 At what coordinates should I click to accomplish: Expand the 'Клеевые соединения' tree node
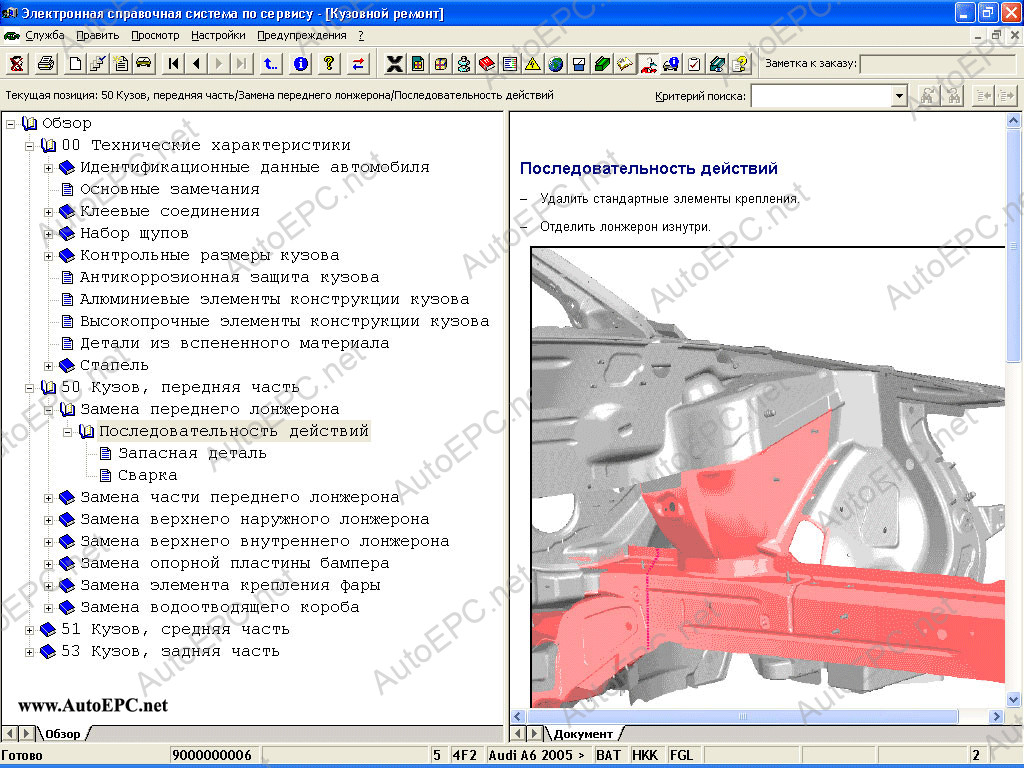pyautogui.click(x=49, y=212)
